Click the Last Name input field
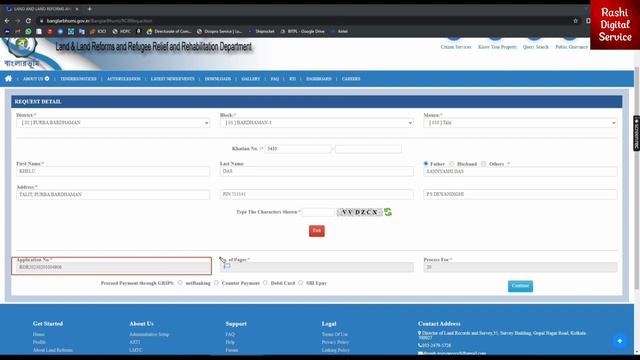 (x=317, y=171)
